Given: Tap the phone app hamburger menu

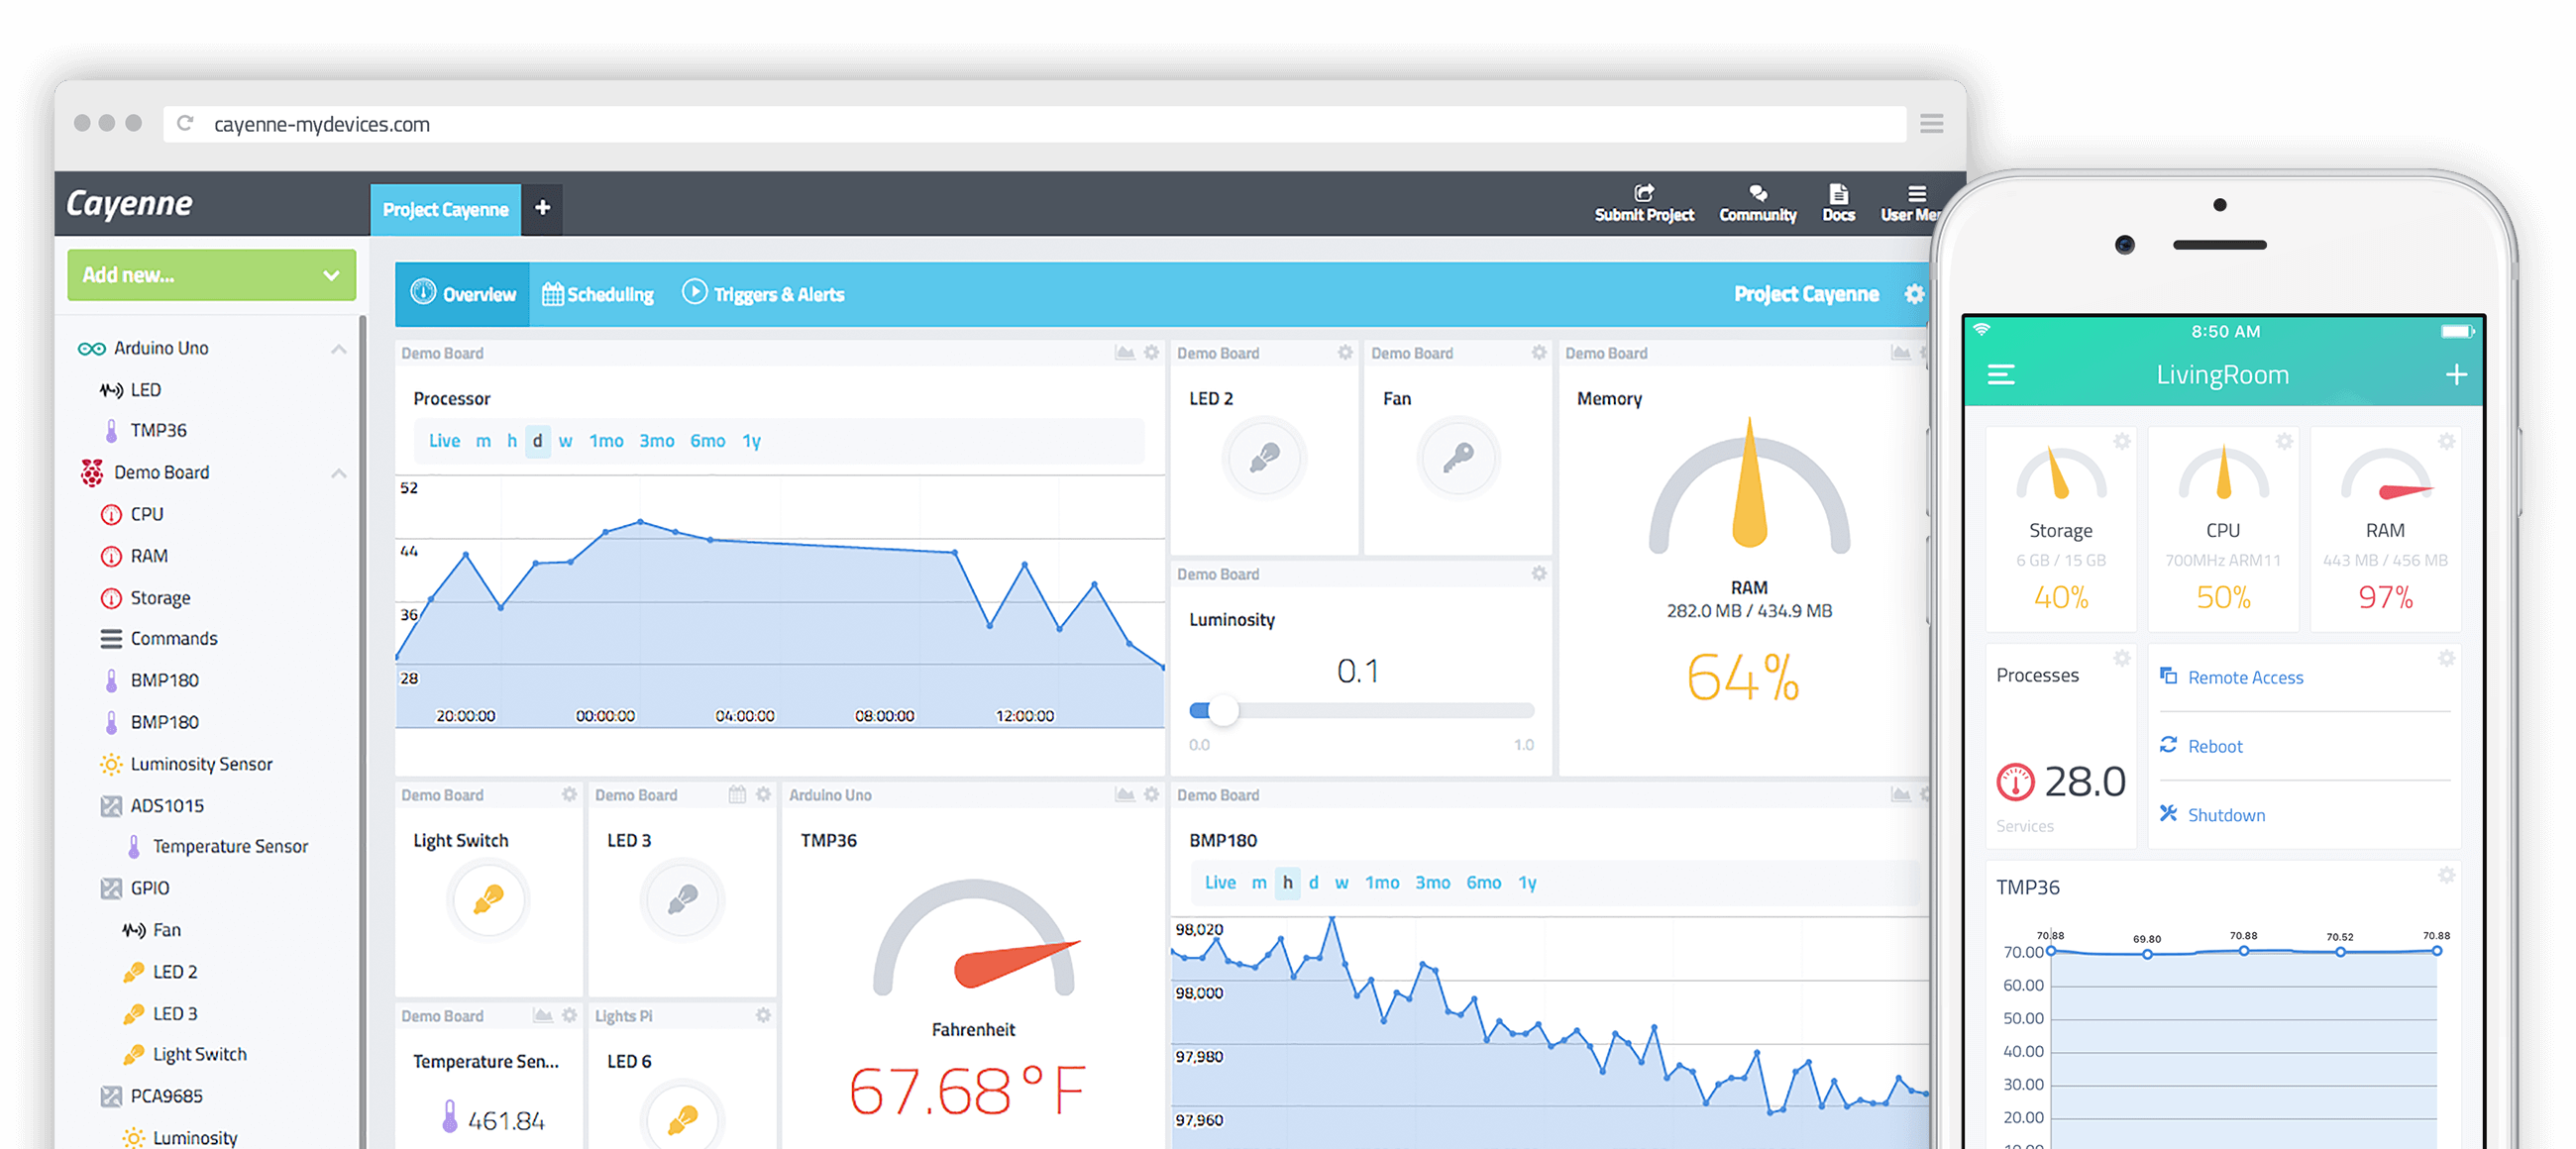Looking at the screenshot, I should (2000, 375).
